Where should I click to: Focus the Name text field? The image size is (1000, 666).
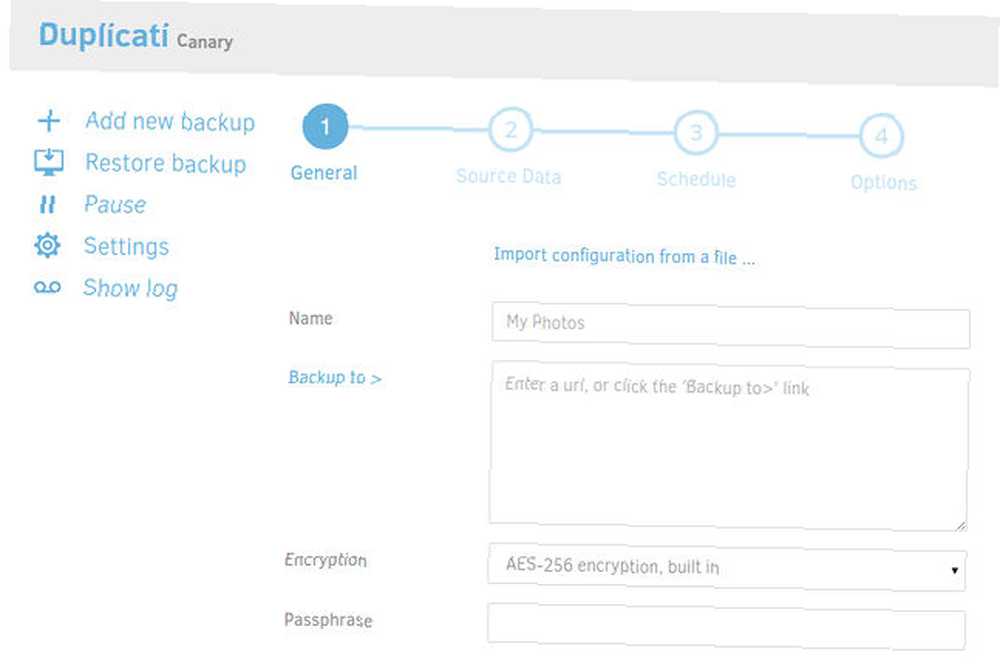coord(731,326)
